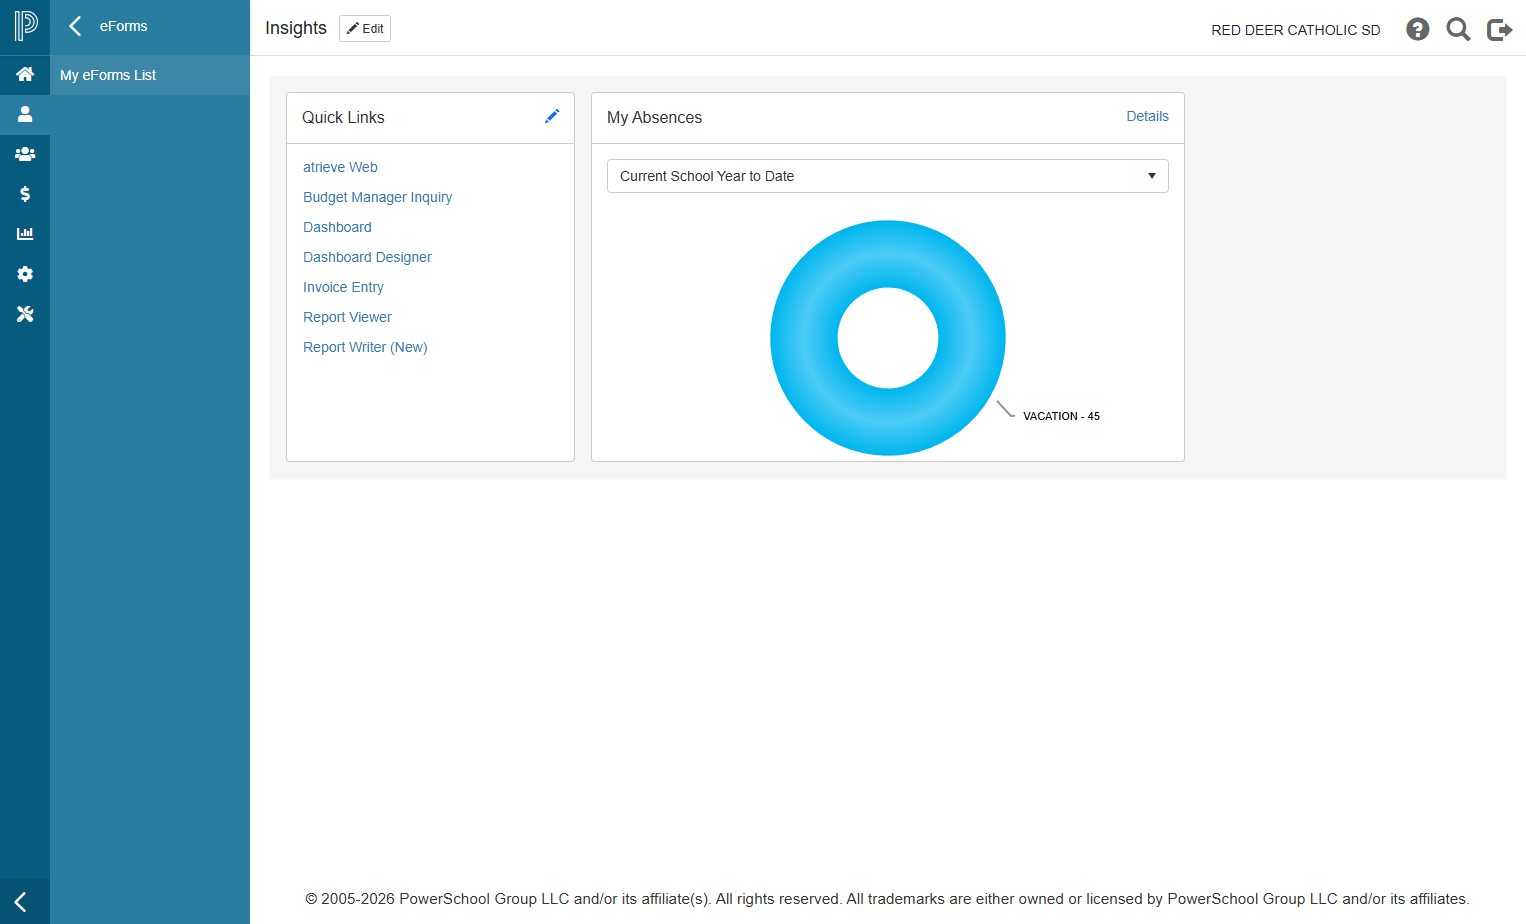Open the Home sidebar icon
1526x924 pixels.
[x=25, y=74]
